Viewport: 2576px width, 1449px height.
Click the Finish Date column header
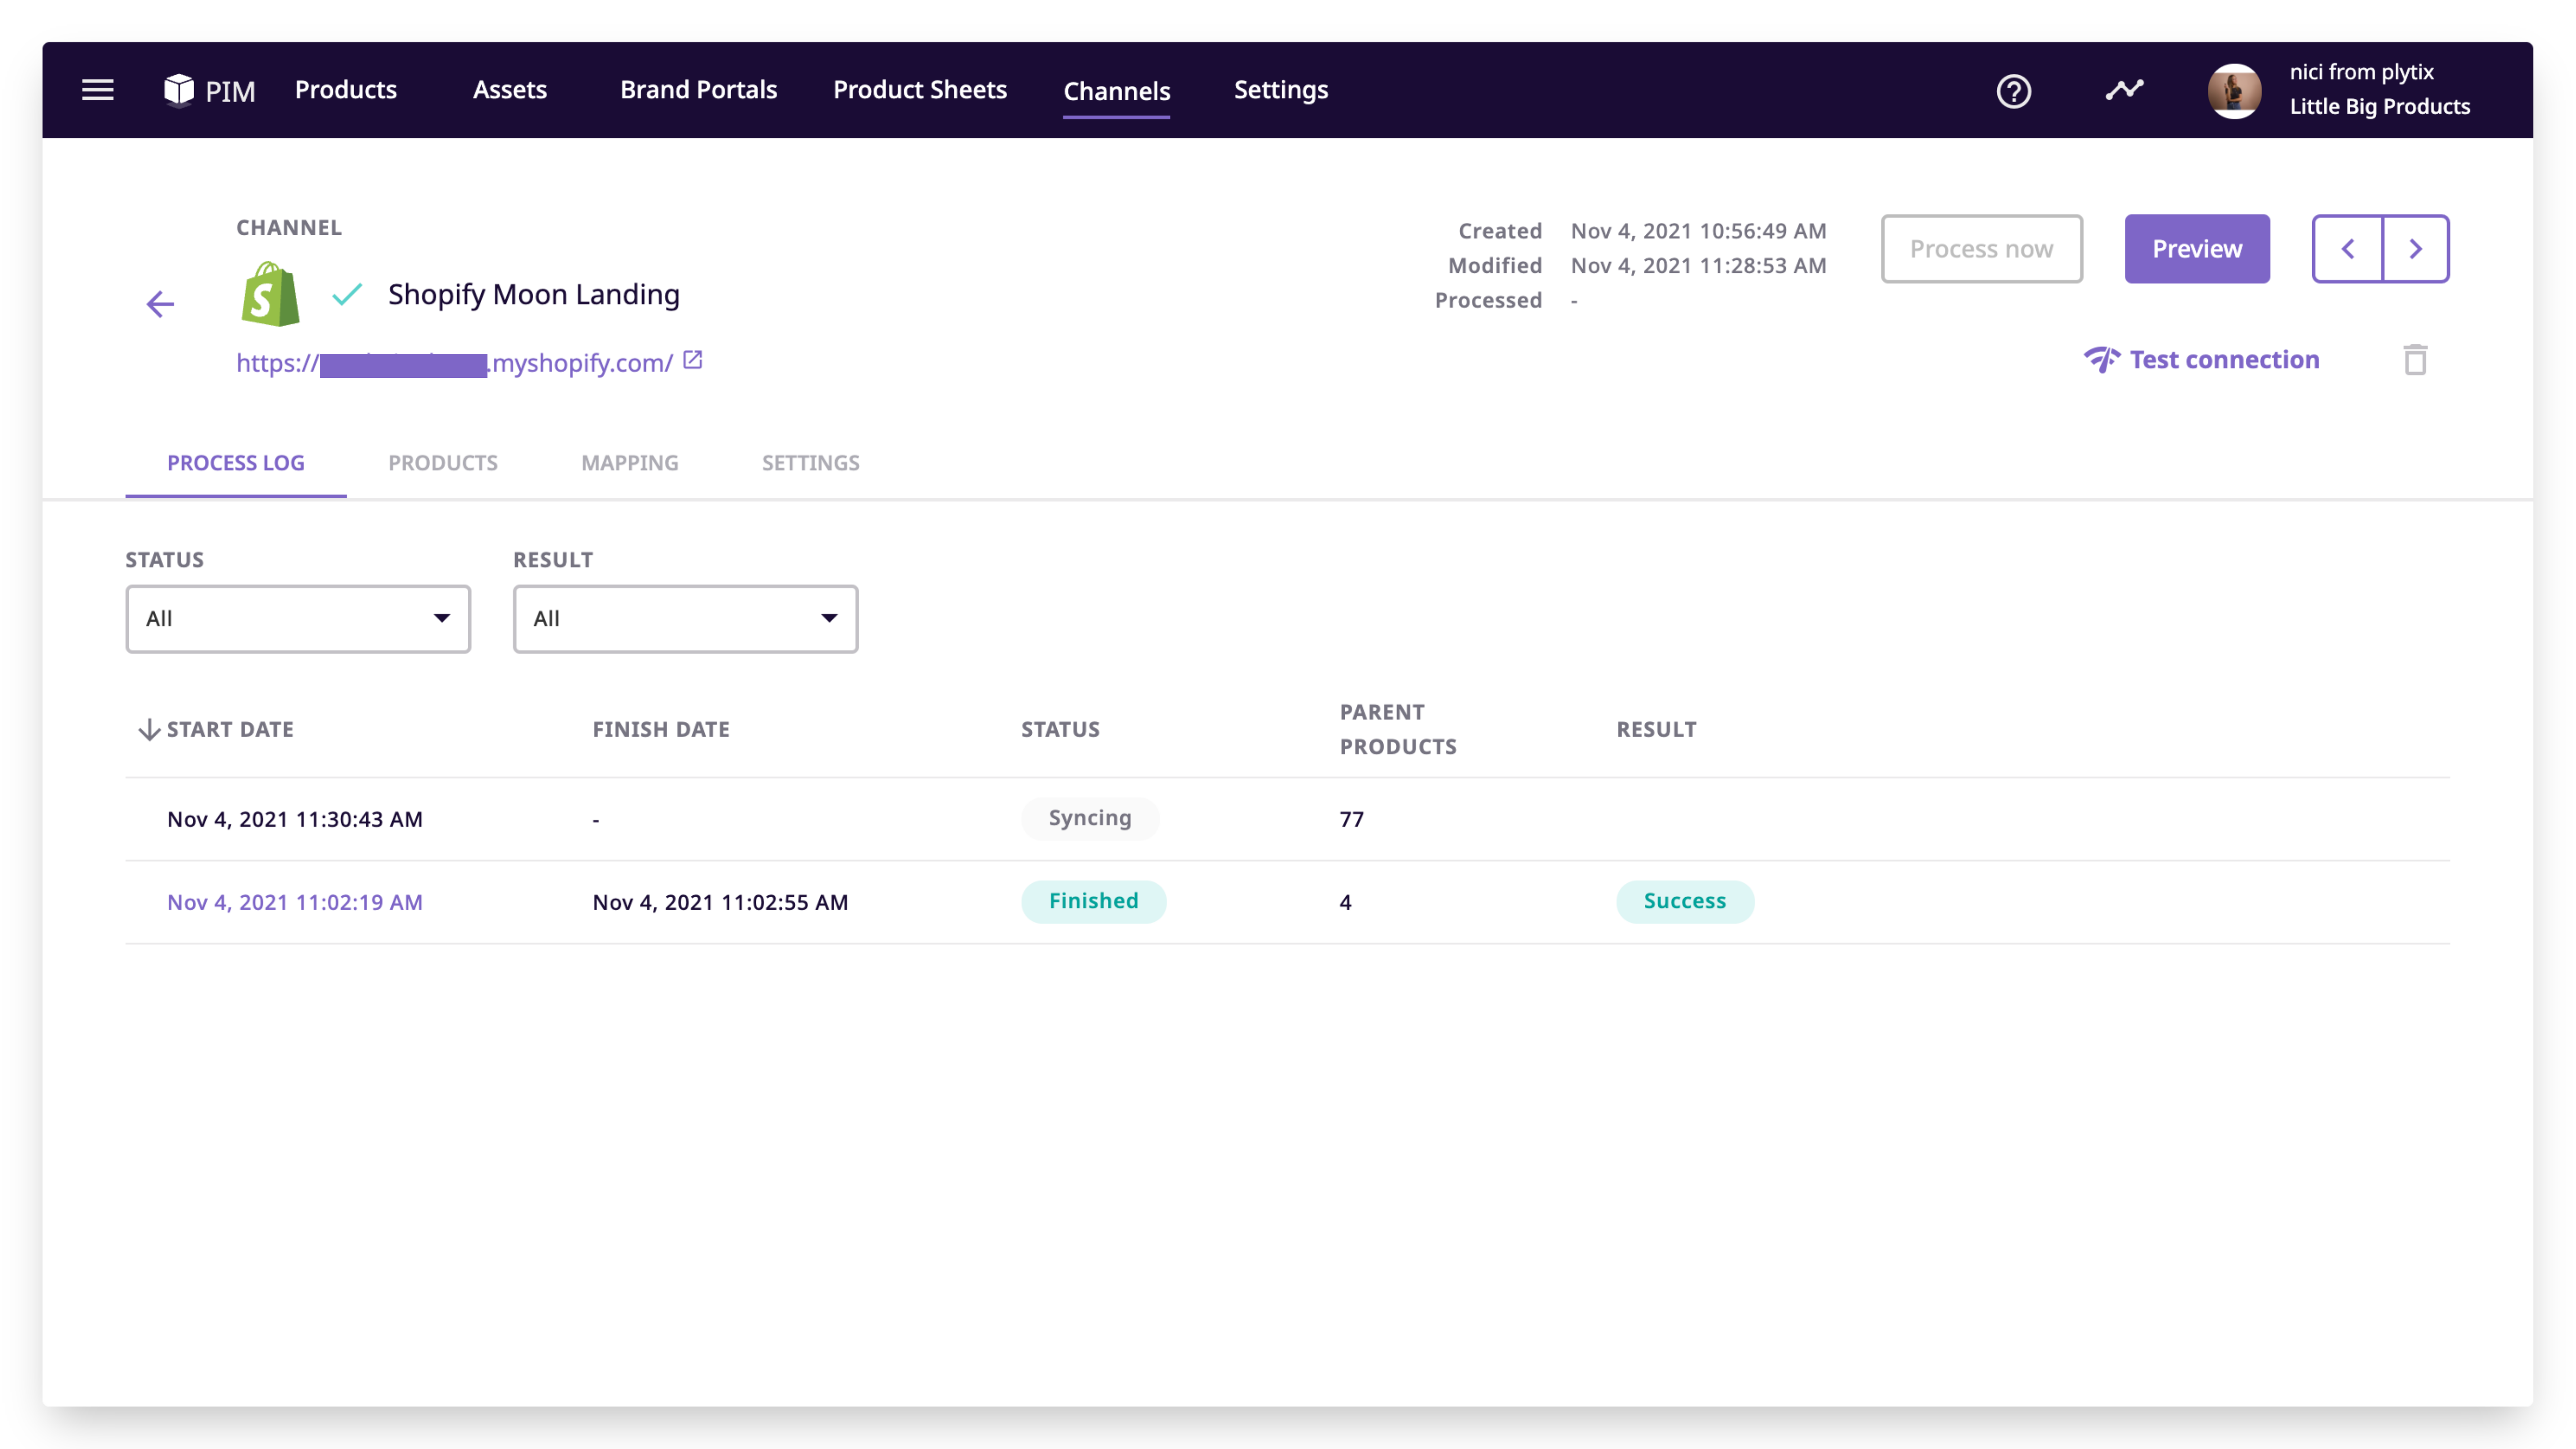tap(661, 729)
